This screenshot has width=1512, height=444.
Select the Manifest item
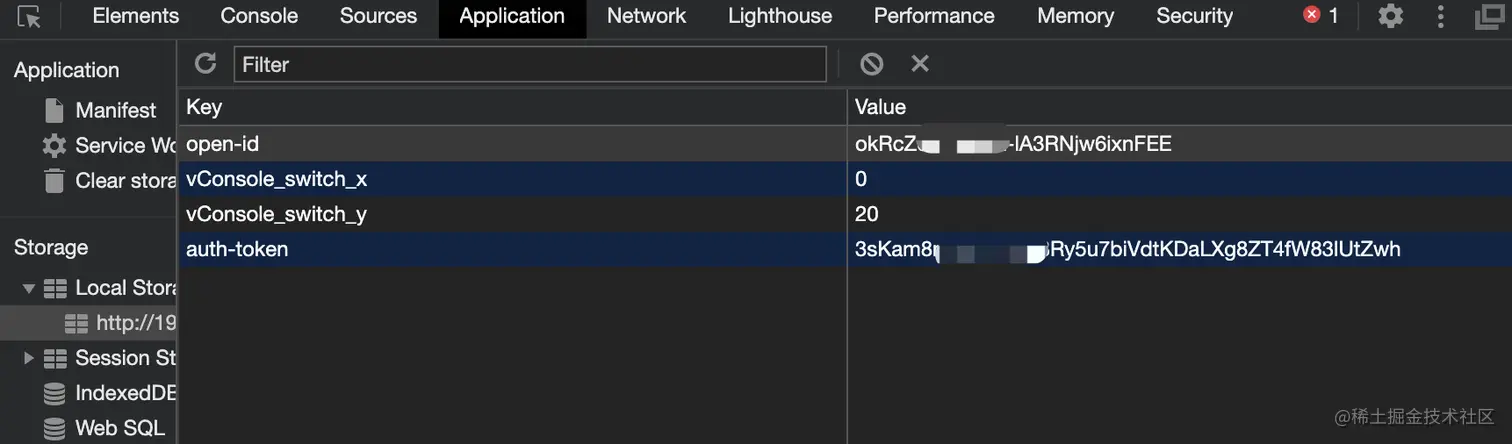coord(115,110)
